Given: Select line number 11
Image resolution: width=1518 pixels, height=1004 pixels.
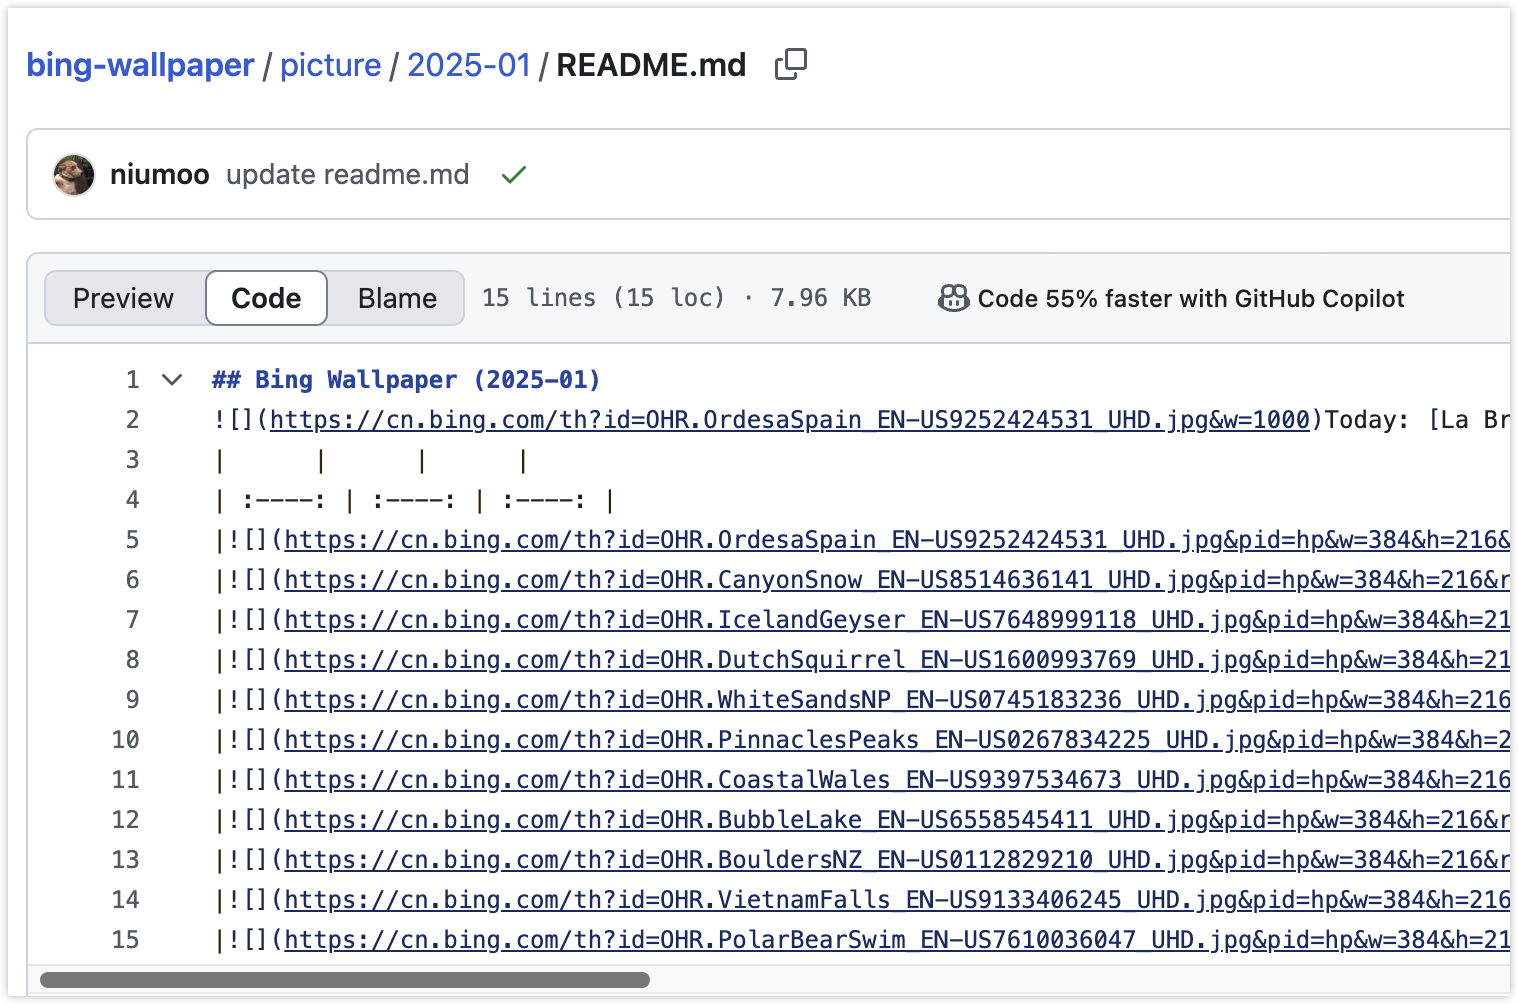Looking at the screenshot, I should (126, 780).
